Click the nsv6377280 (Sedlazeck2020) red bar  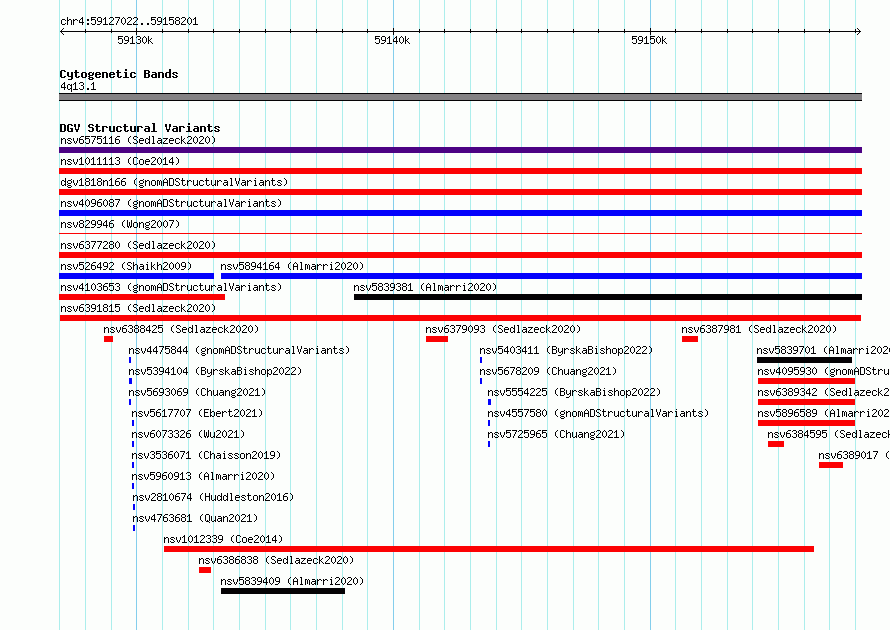(x=460, y=255)
